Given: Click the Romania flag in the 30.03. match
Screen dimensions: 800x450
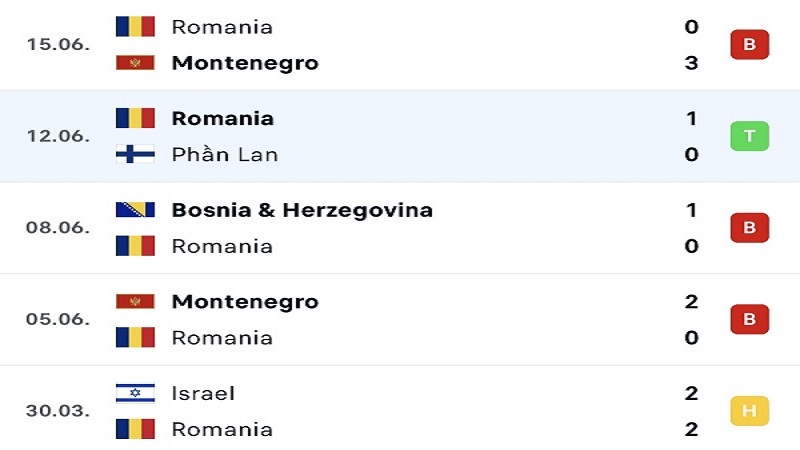Looking at the screenshot, I should (135, 429).
